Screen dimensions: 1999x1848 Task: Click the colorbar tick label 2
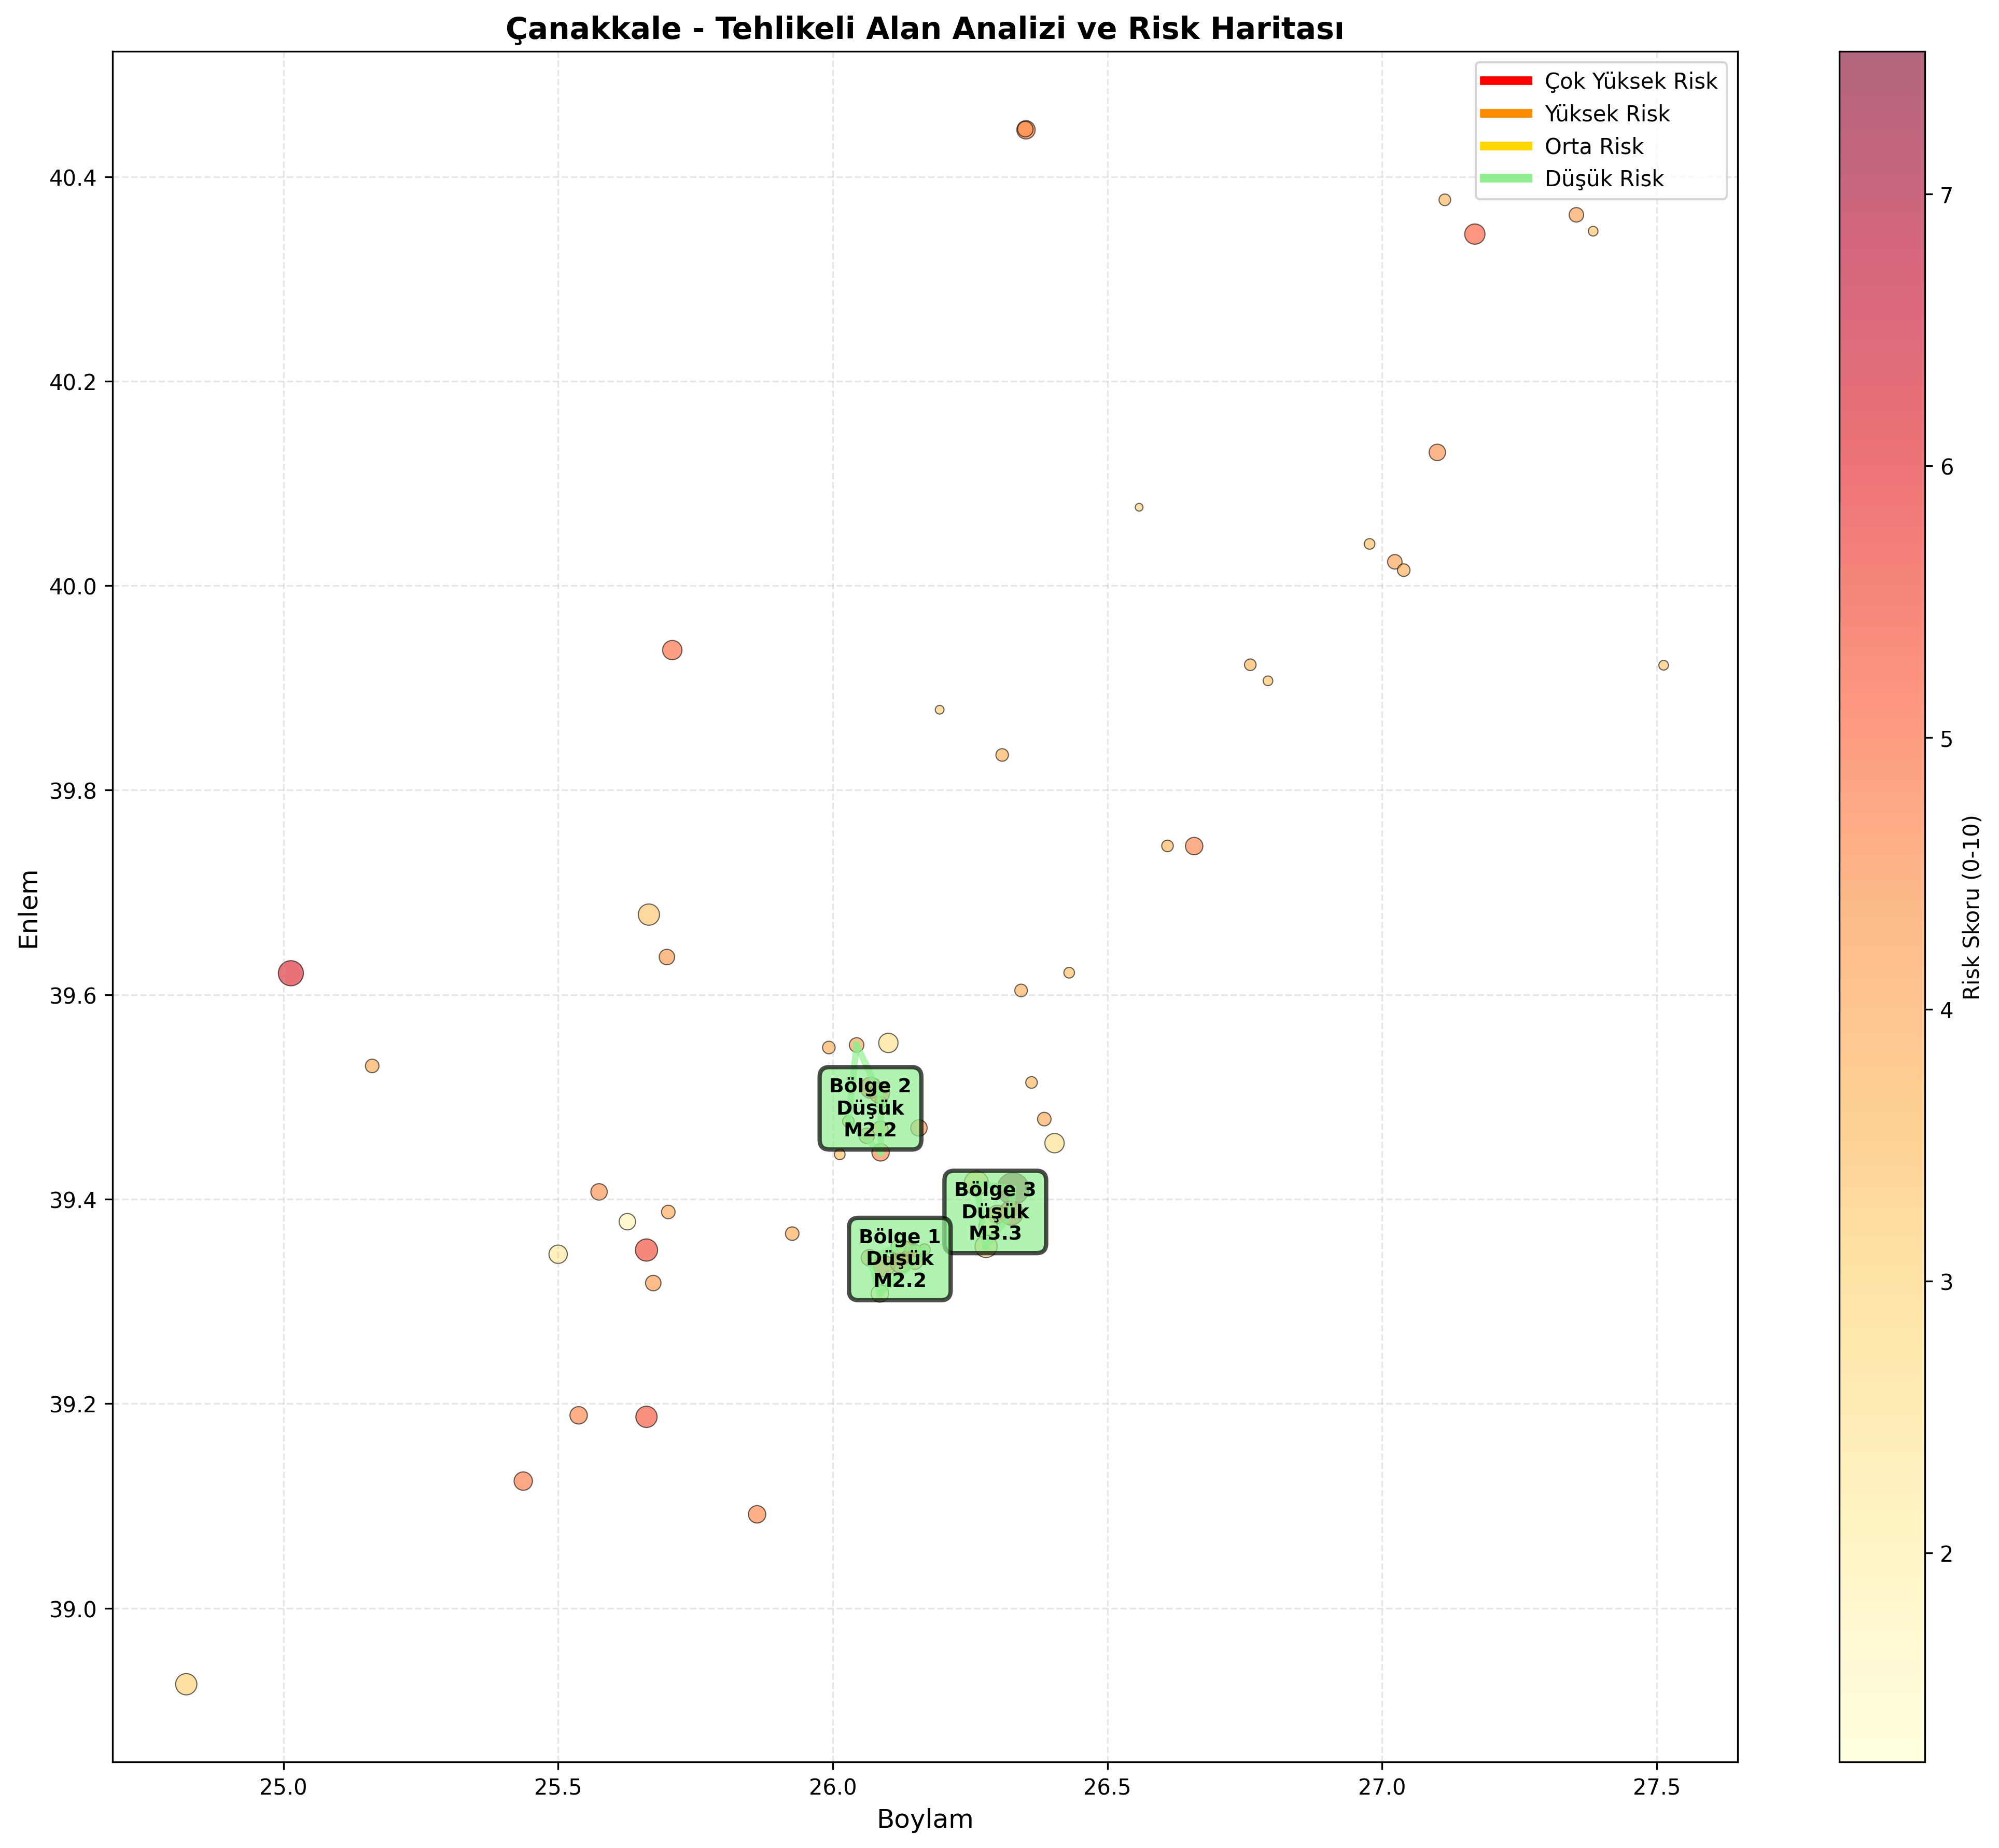[x=1946, y=1554]
